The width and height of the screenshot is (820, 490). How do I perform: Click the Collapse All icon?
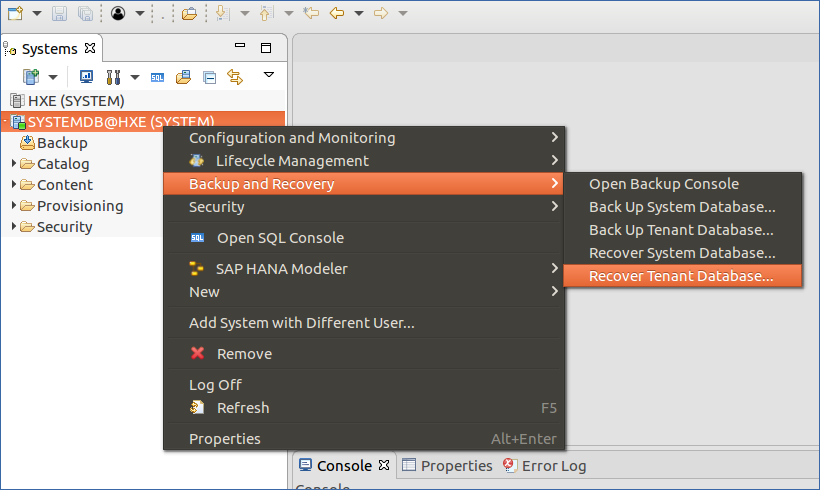(210, 77)
